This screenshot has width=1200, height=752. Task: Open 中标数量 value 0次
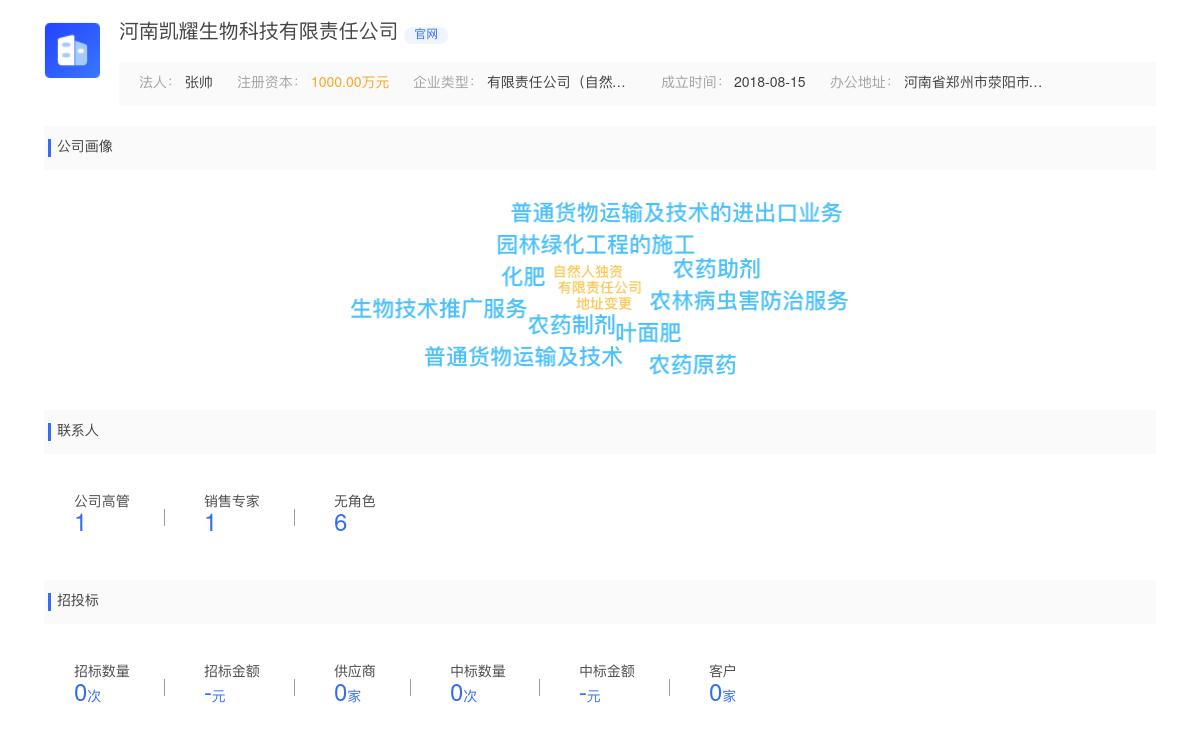(463, 693)
